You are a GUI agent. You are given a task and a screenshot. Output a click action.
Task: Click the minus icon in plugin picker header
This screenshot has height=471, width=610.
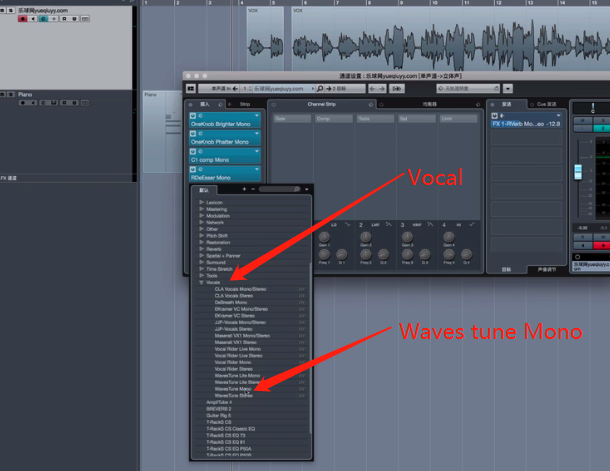253,189
